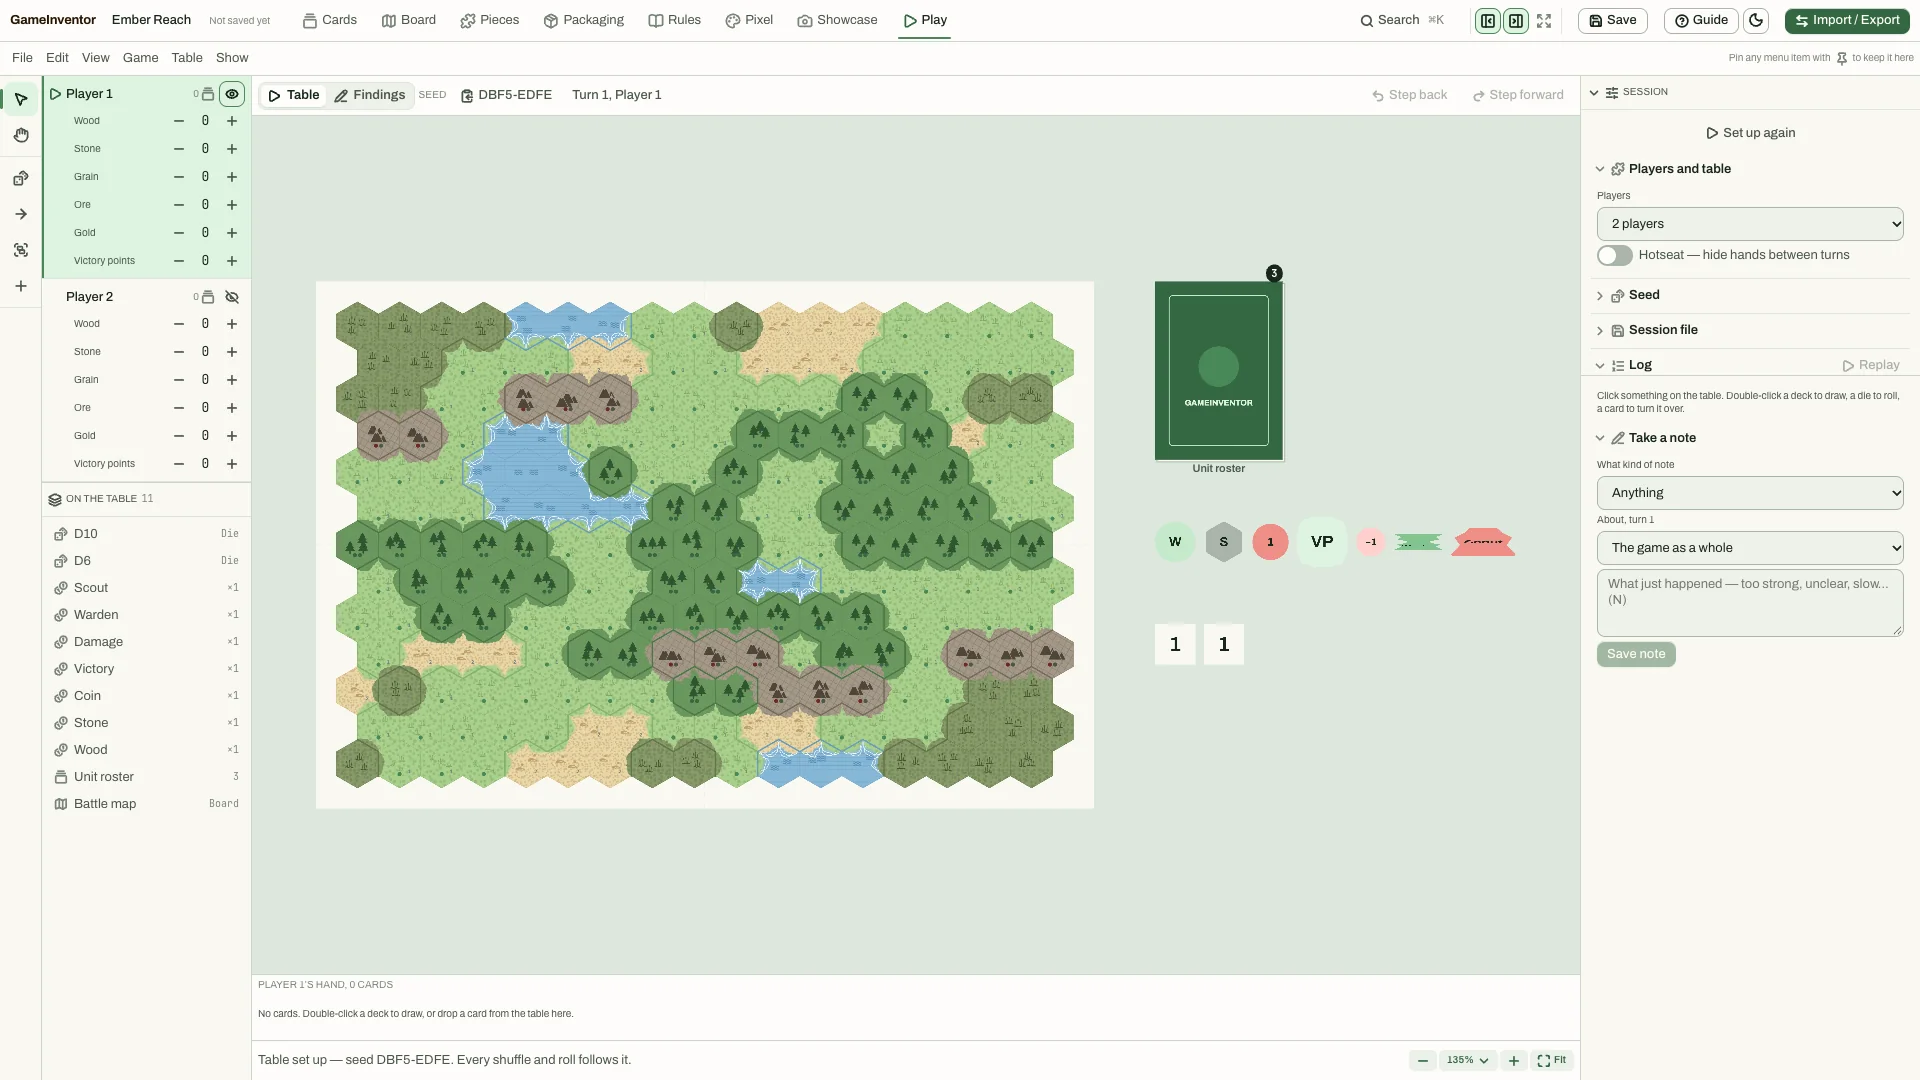Increase Player 1 Gold count
Viewport: 1920px width, 1080px height.
pos(232,233)
